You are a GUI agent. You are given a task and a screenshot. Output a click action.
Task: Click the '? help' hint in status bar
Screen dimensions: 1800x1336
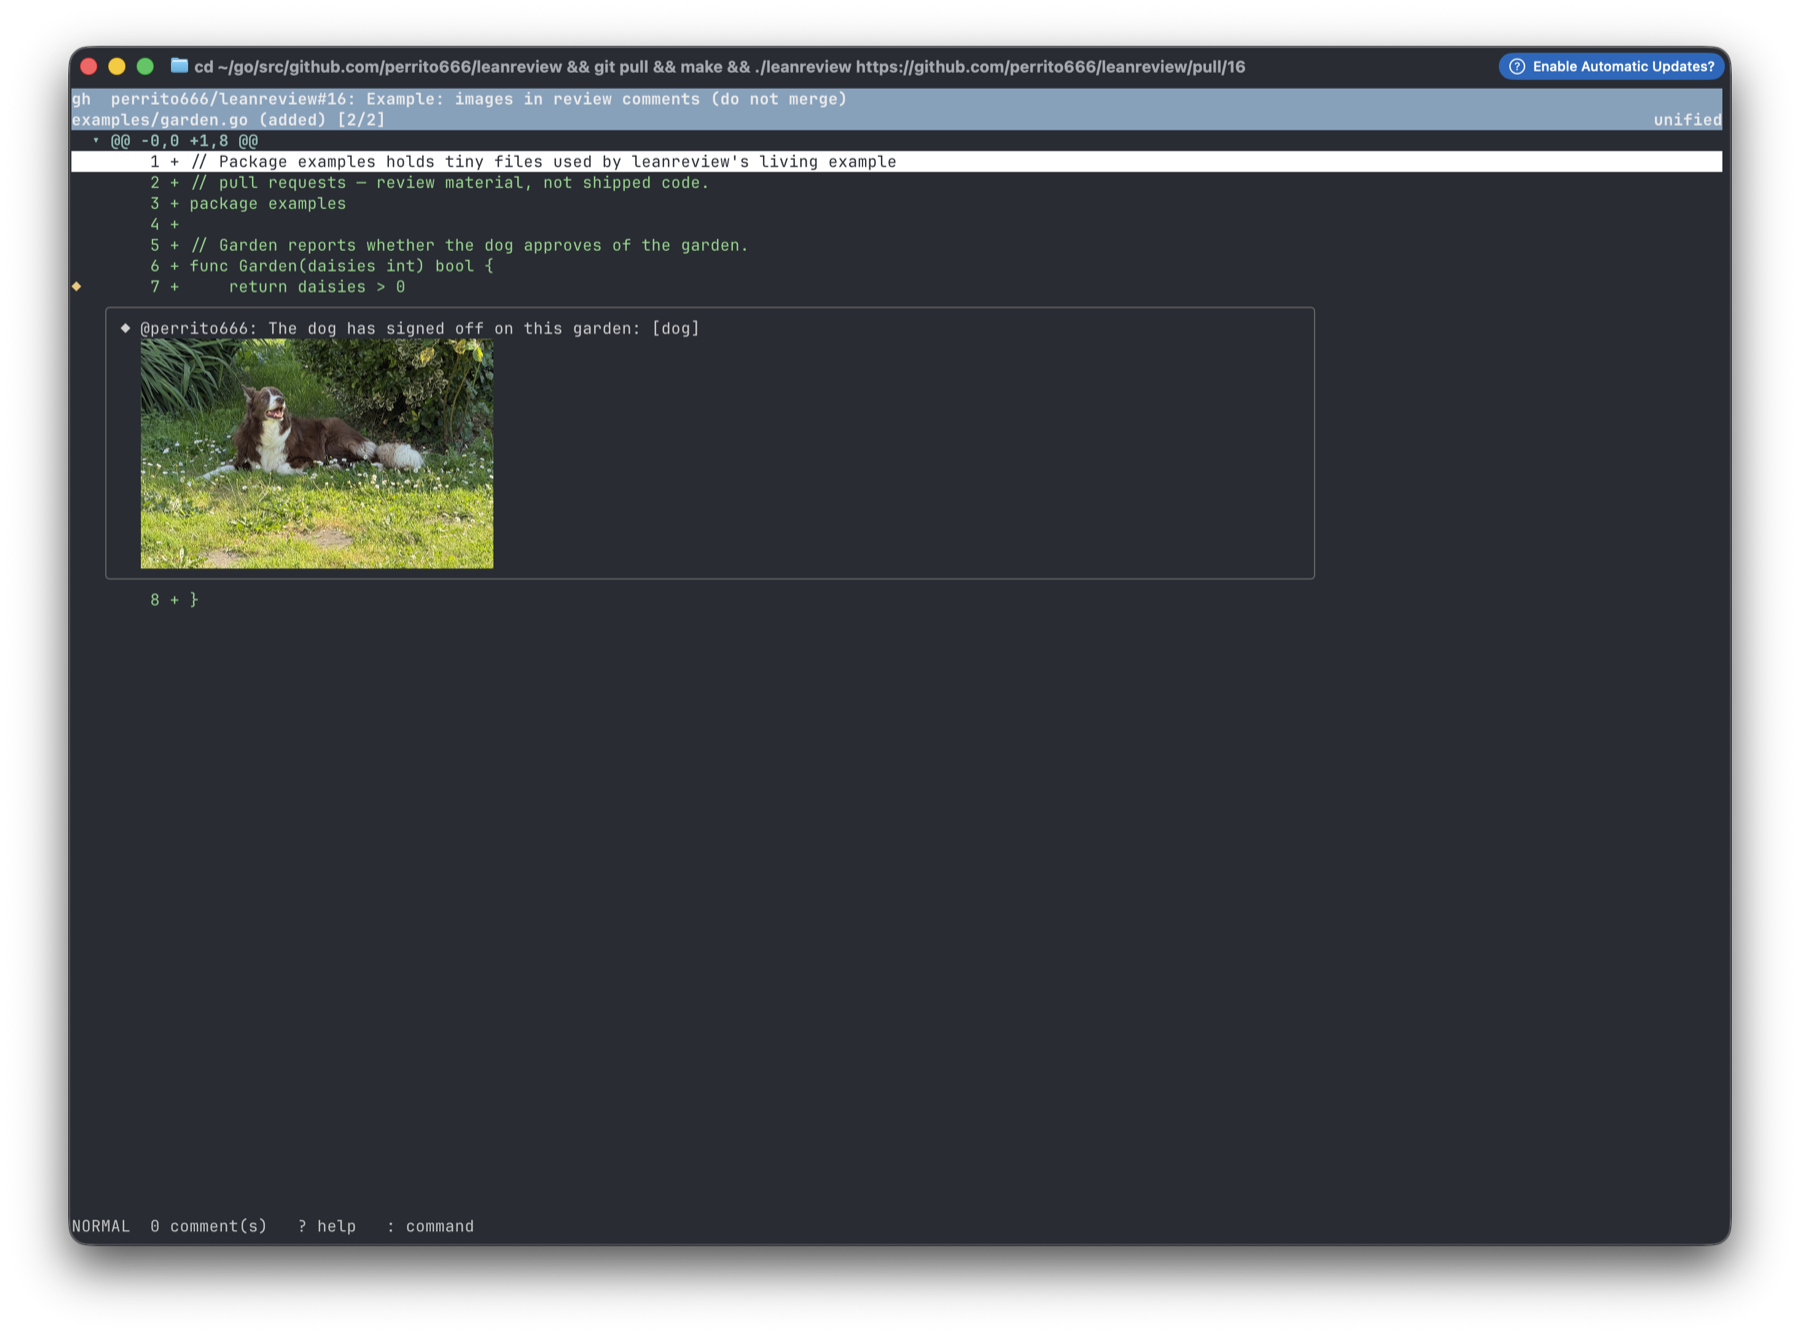click(x=327, y=1226)
